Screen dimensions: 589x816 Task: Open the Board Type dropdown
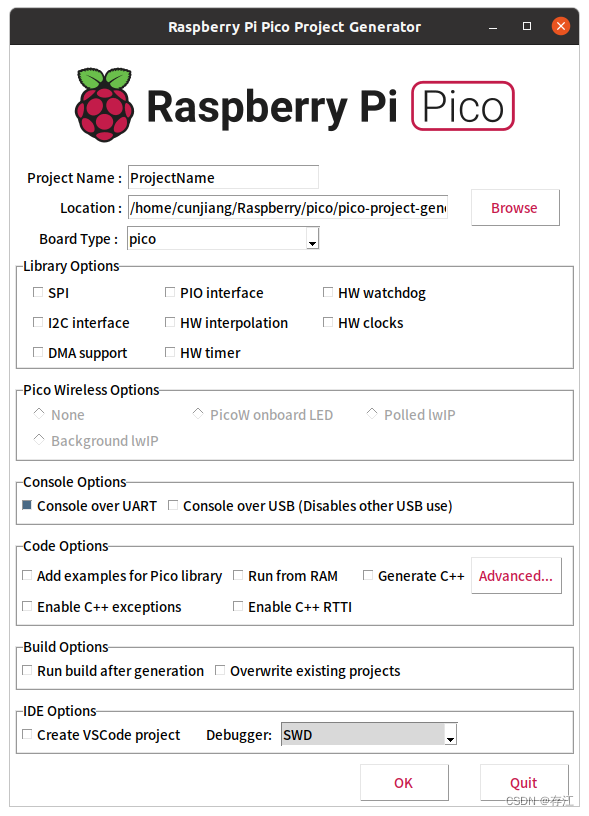pos(312,238)
